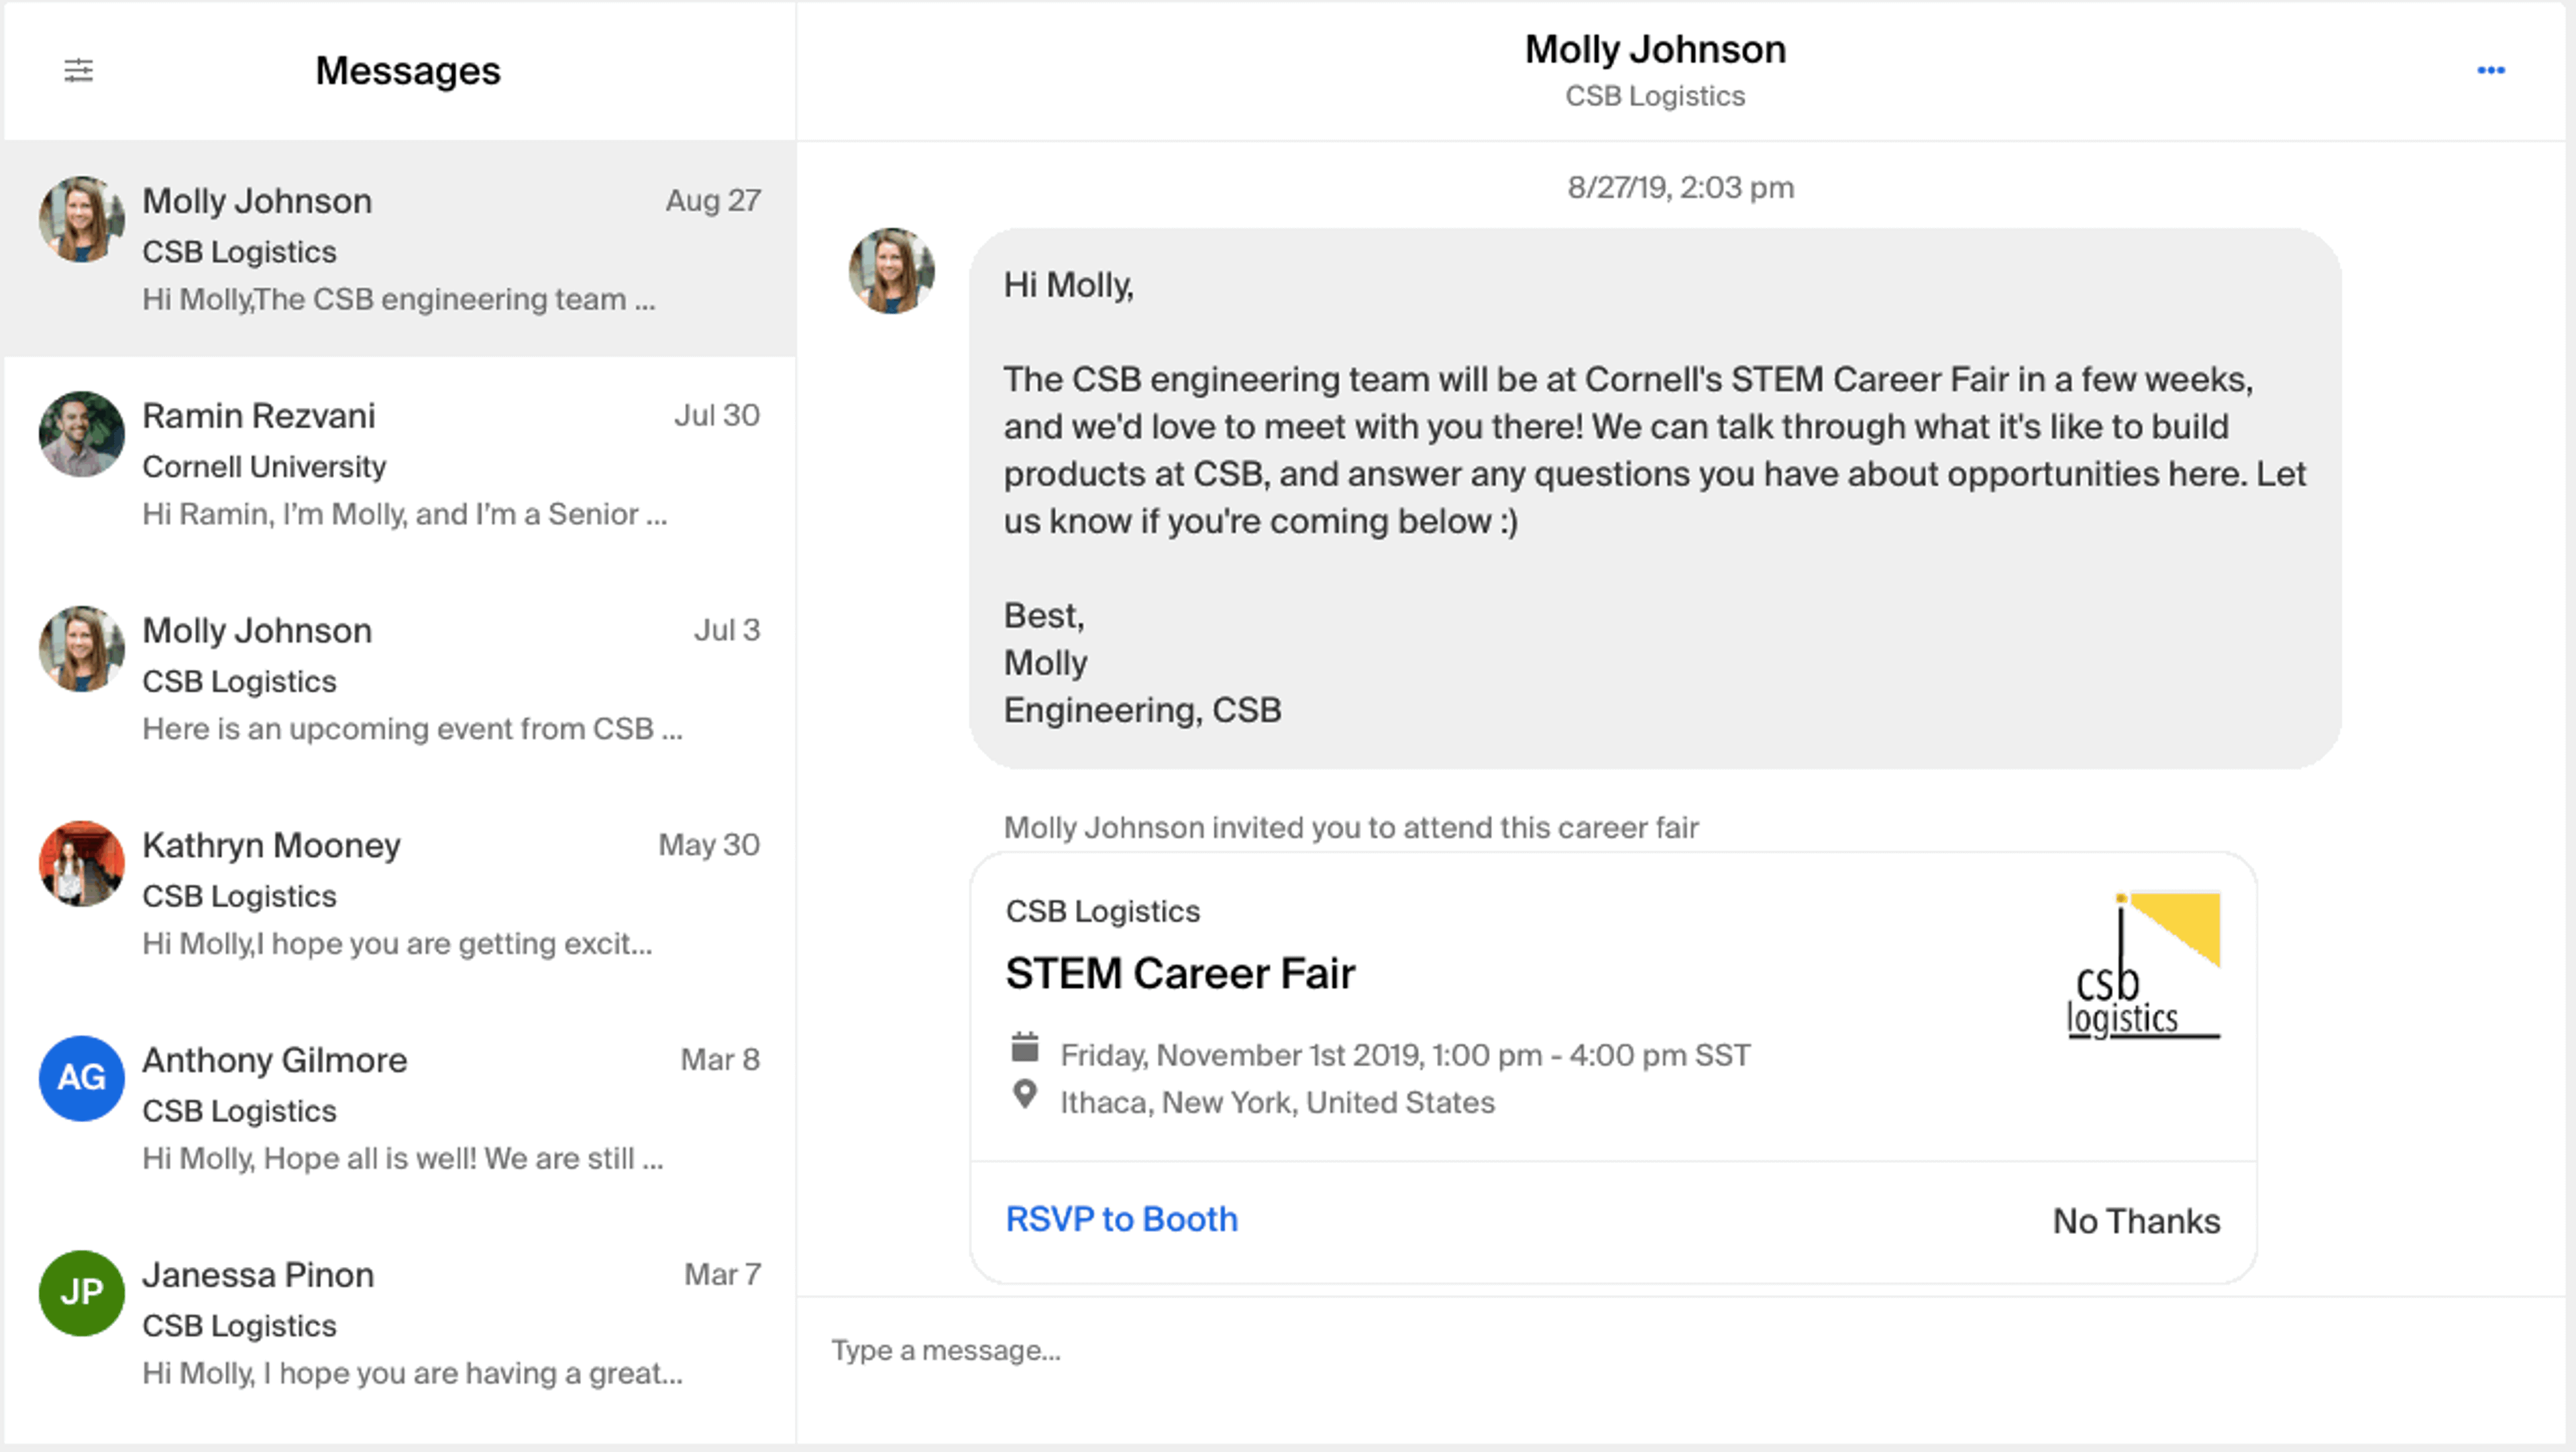Click Kathryn Mooney's profile photo

(x=81, y=864)
